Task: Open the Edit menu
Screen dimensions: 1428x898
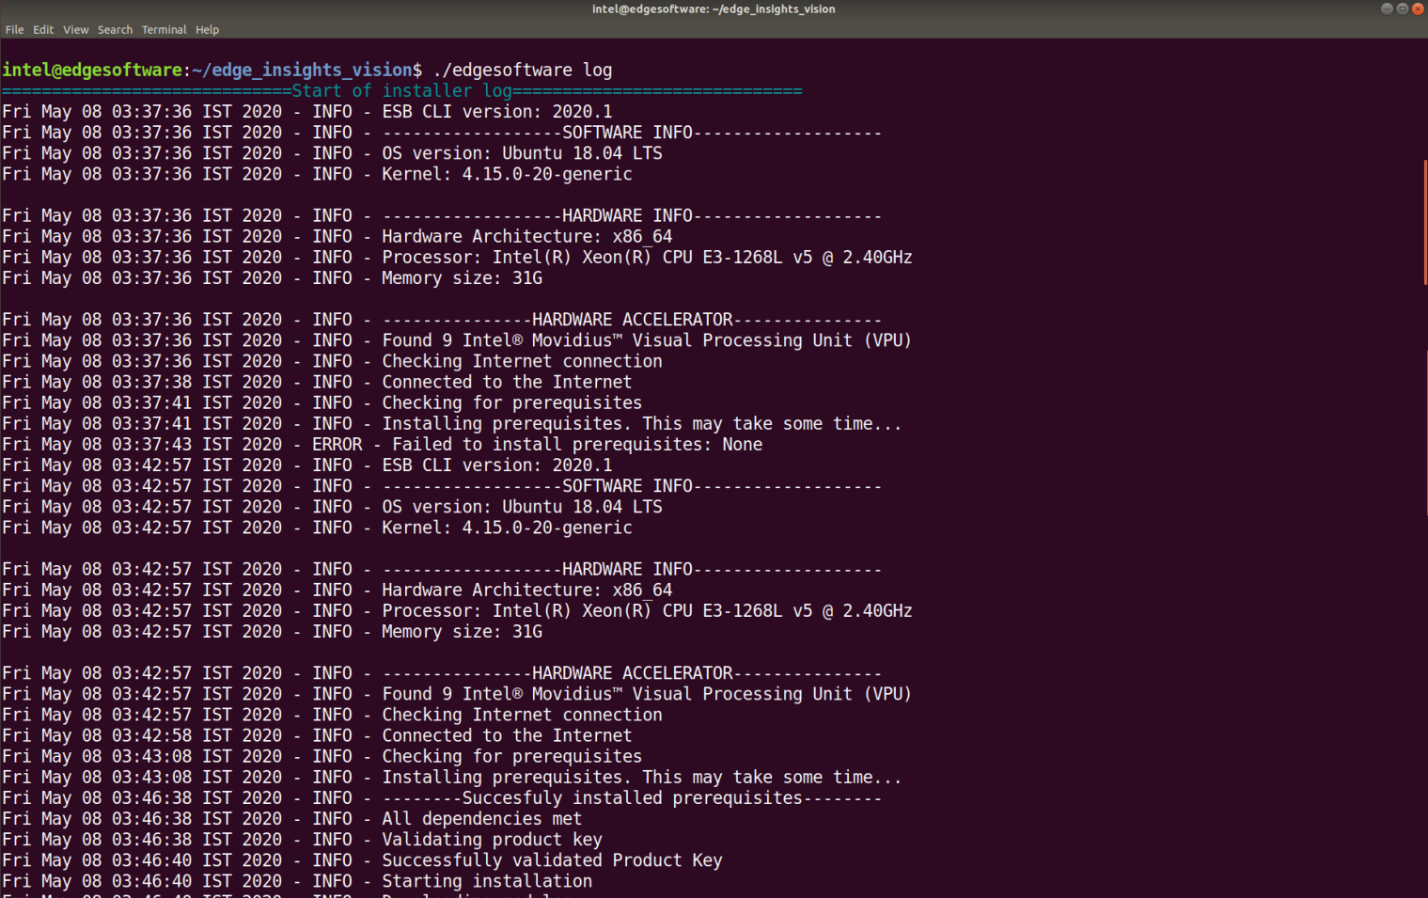Action: pyautogui.click(x=43, y=30)
